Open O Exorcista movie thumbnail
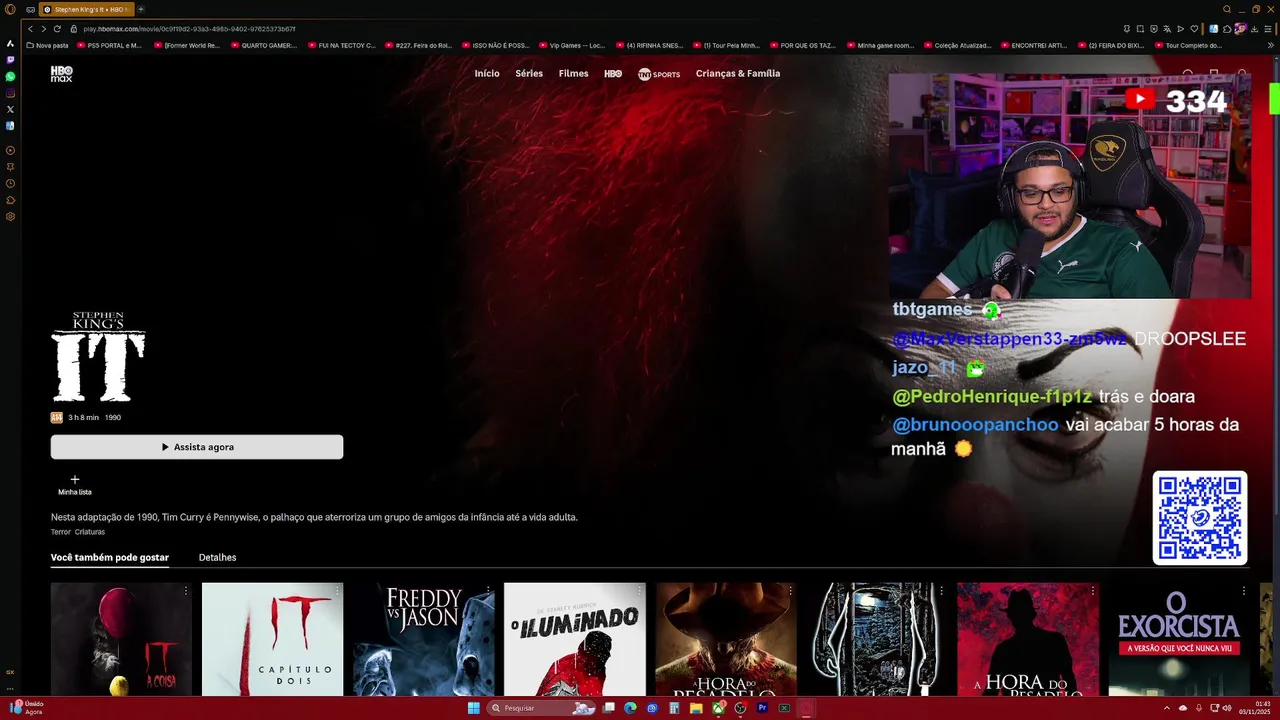The height and width of the screenshot is (720, 1280). [1179, 639]
